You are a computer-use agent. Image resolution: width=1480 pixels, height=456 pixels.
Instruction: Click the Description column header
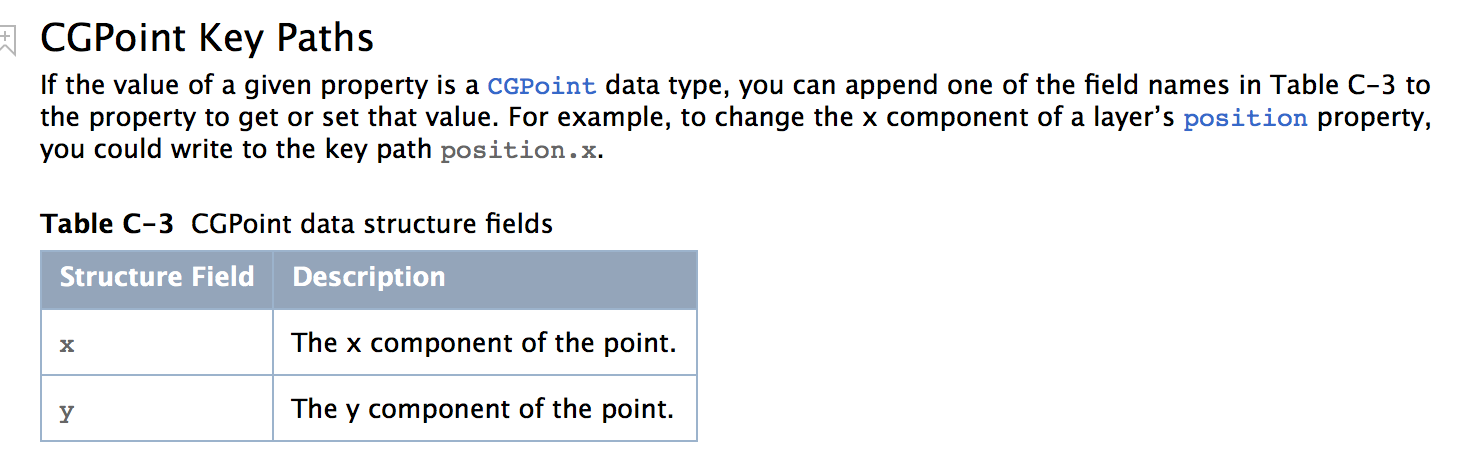tap(369, 277)
